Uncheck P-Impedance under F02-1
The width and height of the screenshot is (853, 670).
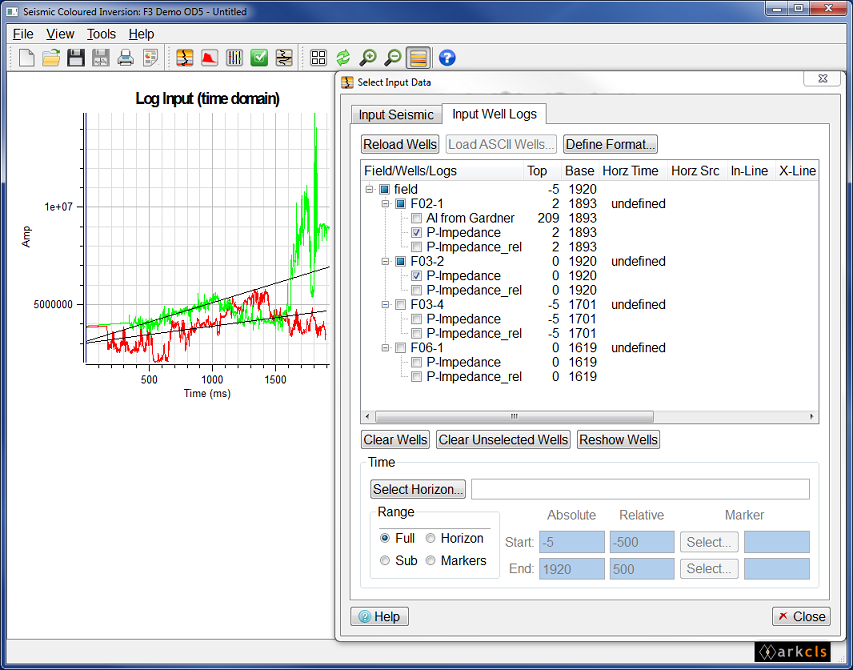[416, 233]
